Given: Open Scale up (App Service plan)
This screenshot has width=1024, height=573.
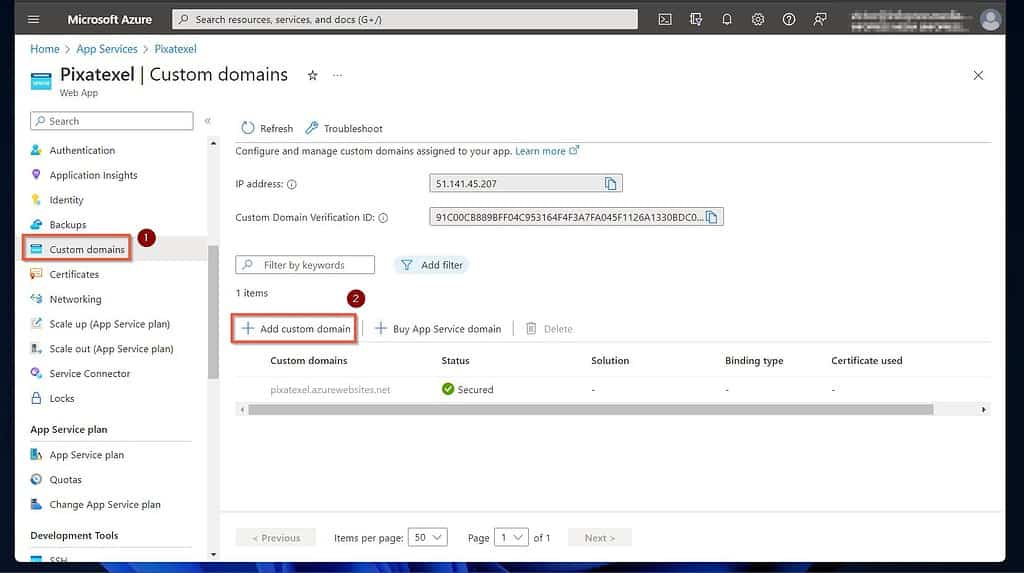Looking at the screenshot, I should point(109,324).
